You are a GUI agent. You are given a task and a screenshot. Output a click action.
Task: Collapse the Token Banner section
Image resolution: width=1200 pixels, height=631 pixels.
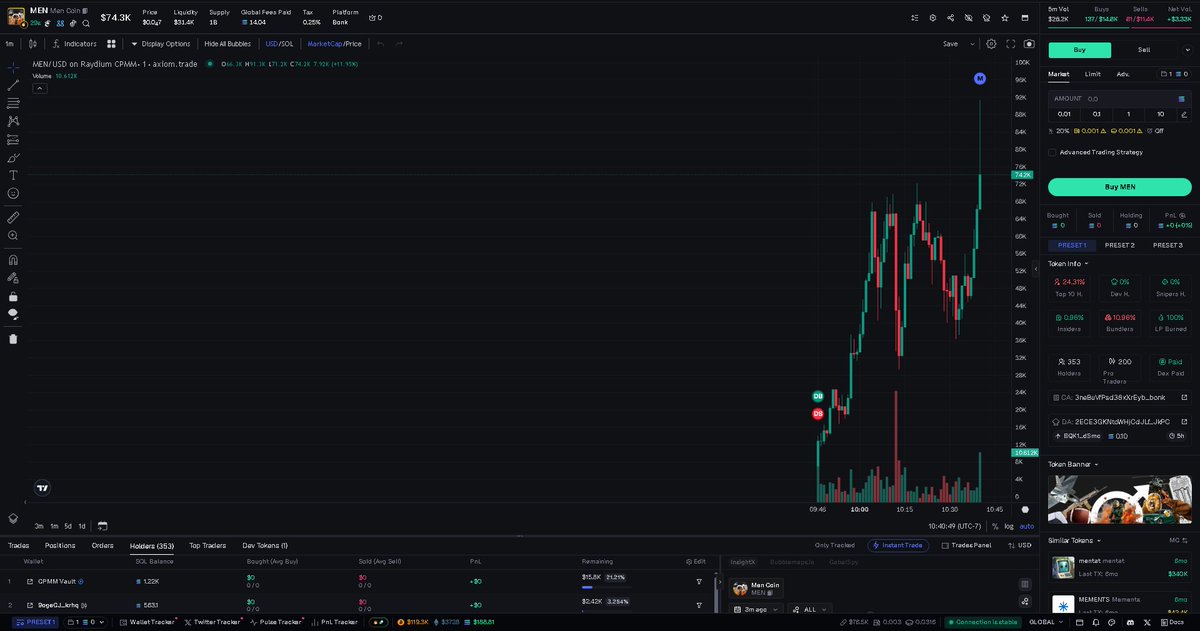tap(1073, 464)
